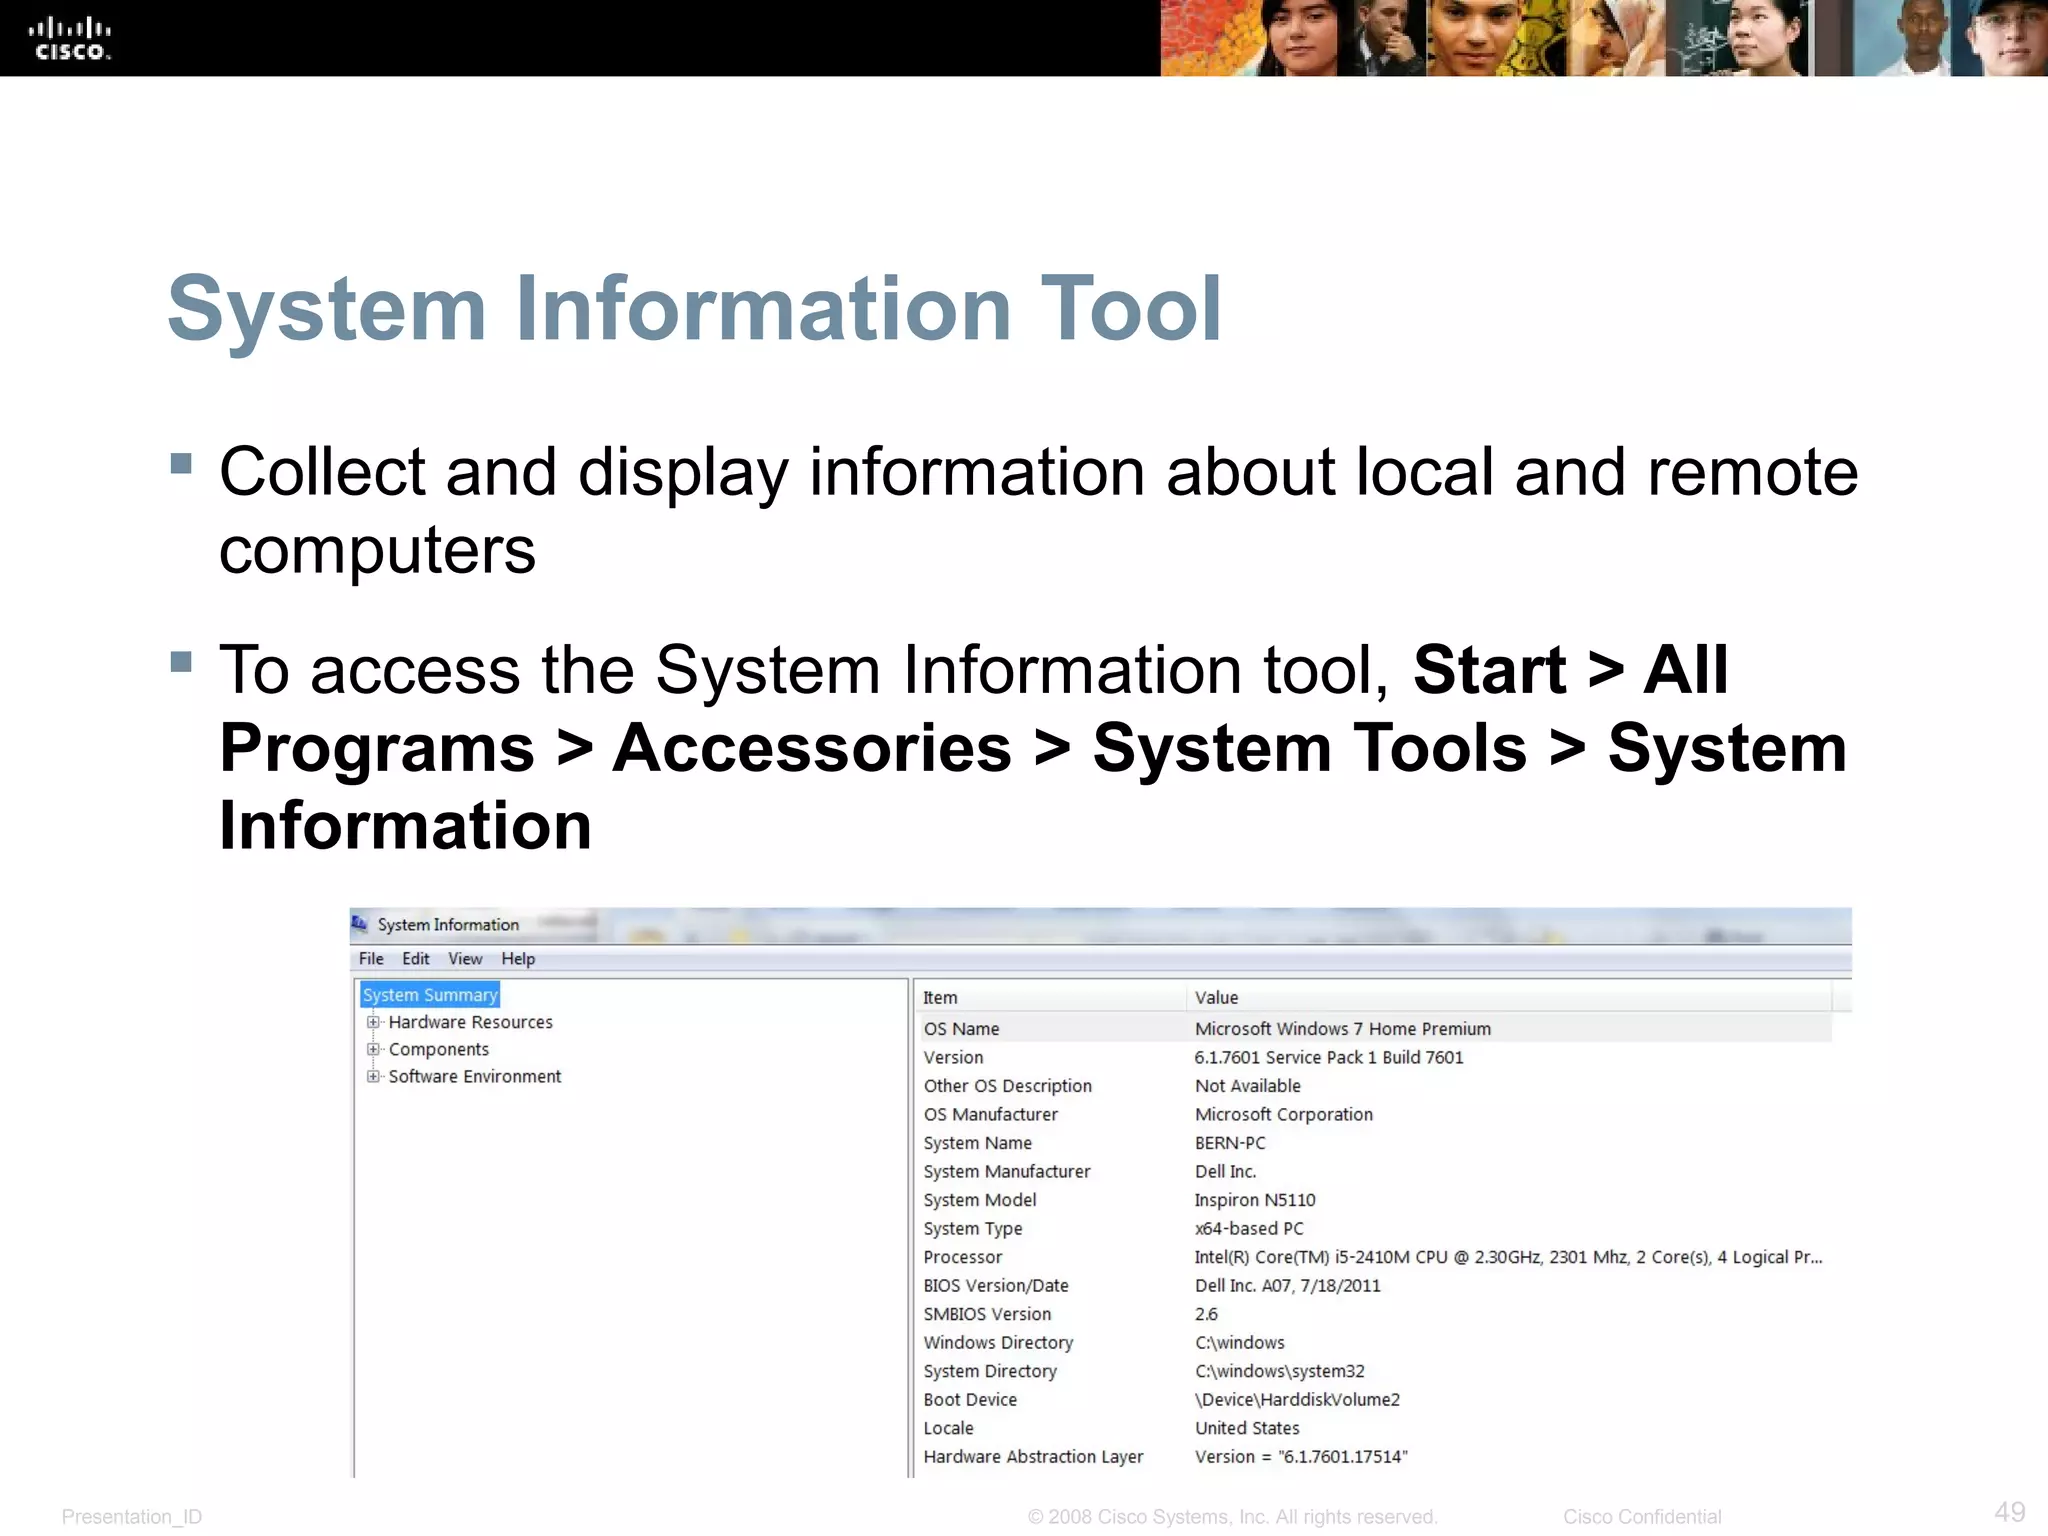Image resolution: width=2048 pixels, height=1536 pixels.
Task: Click the Version = "6.1.7601.17514" value
Action: 1301,1456
